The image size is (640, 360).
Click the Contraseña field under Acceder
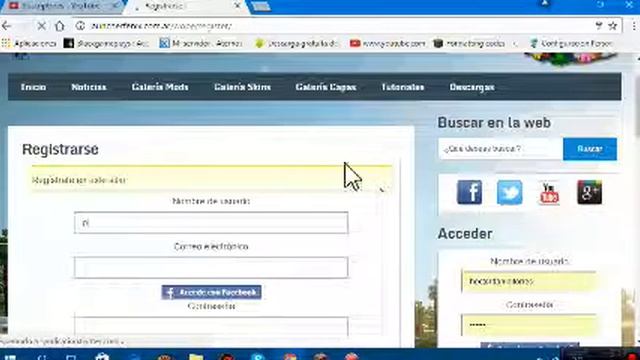(x=529, y=325)
